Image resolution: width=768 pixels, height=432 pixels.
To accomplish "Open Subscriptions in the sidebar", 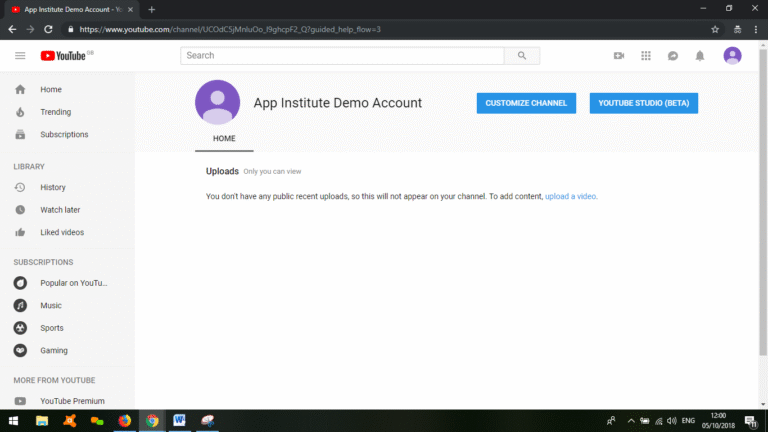I will tap(64, 134).
